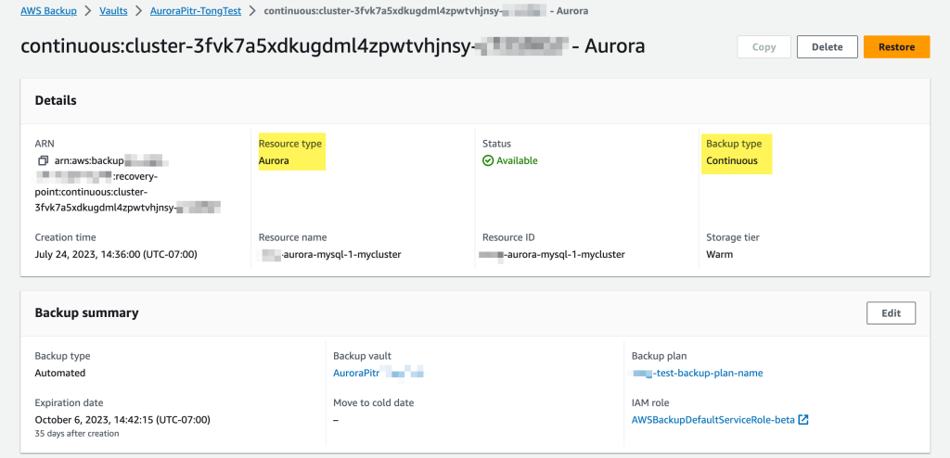The image size is (950, 458).
Task: Click the page title continuous:cluster Aurora
Action: pyautogui.click(x=333, y=47)
